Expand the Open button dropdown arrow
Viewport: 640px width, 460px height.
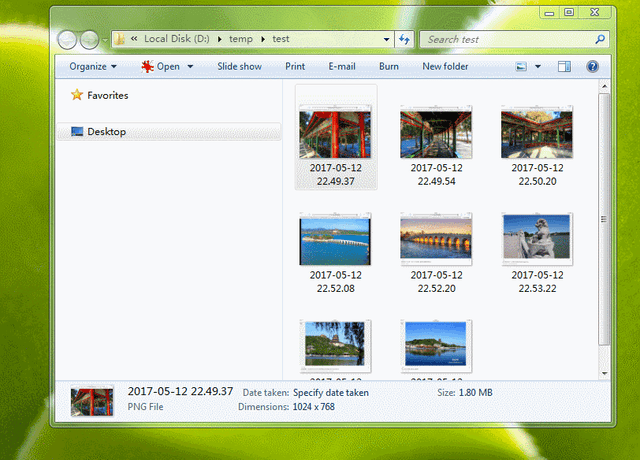point(190,67)
